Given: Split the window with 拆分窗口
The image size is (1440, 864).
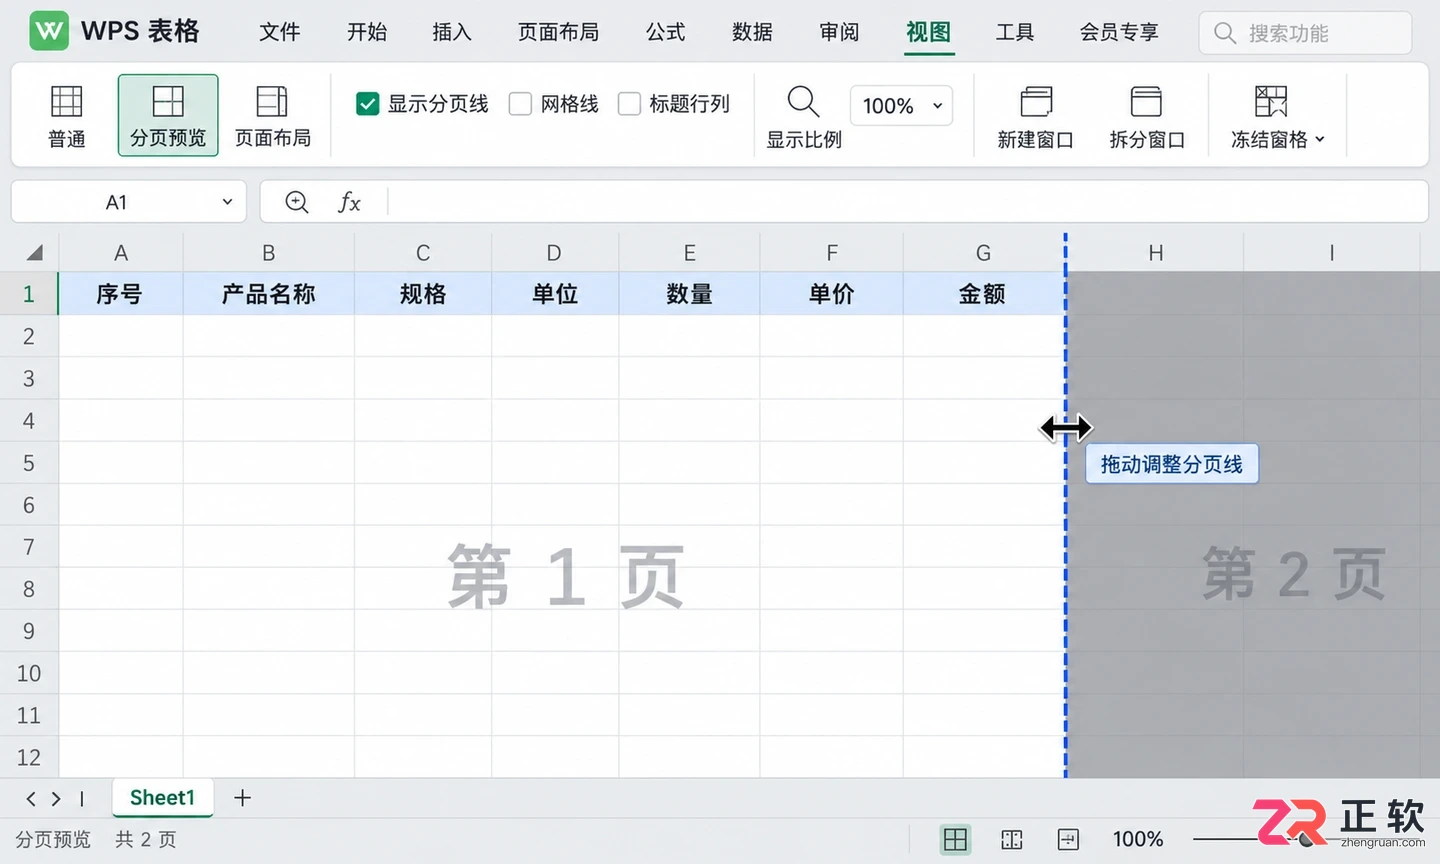Looking at the screenshot, I should pos(1147,117).
